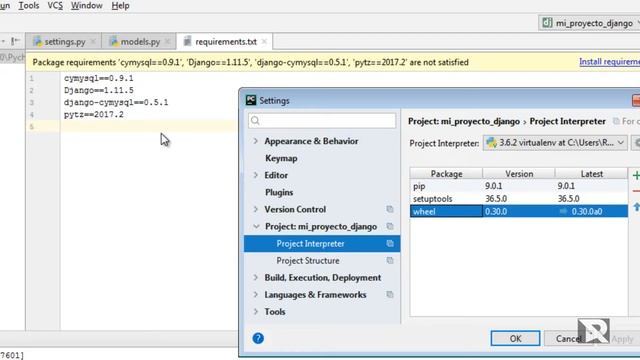Select the pip package row

(x=519, y=186)
